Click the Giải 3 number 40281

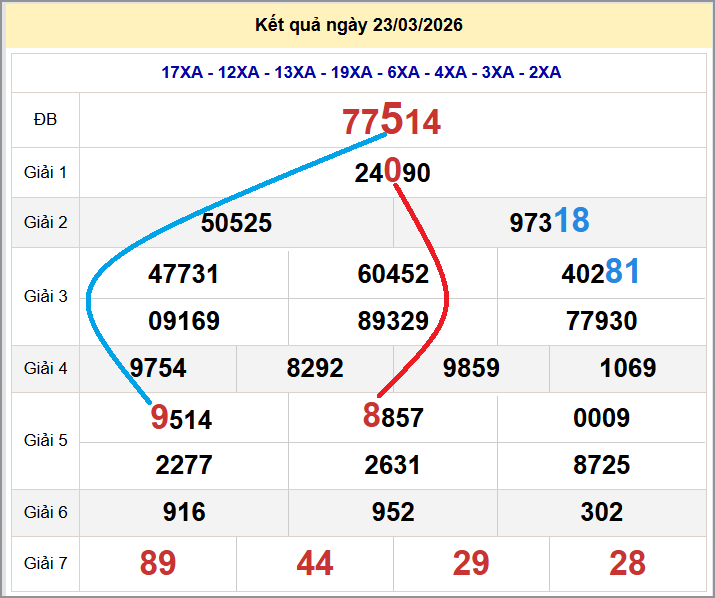point(600,274)
